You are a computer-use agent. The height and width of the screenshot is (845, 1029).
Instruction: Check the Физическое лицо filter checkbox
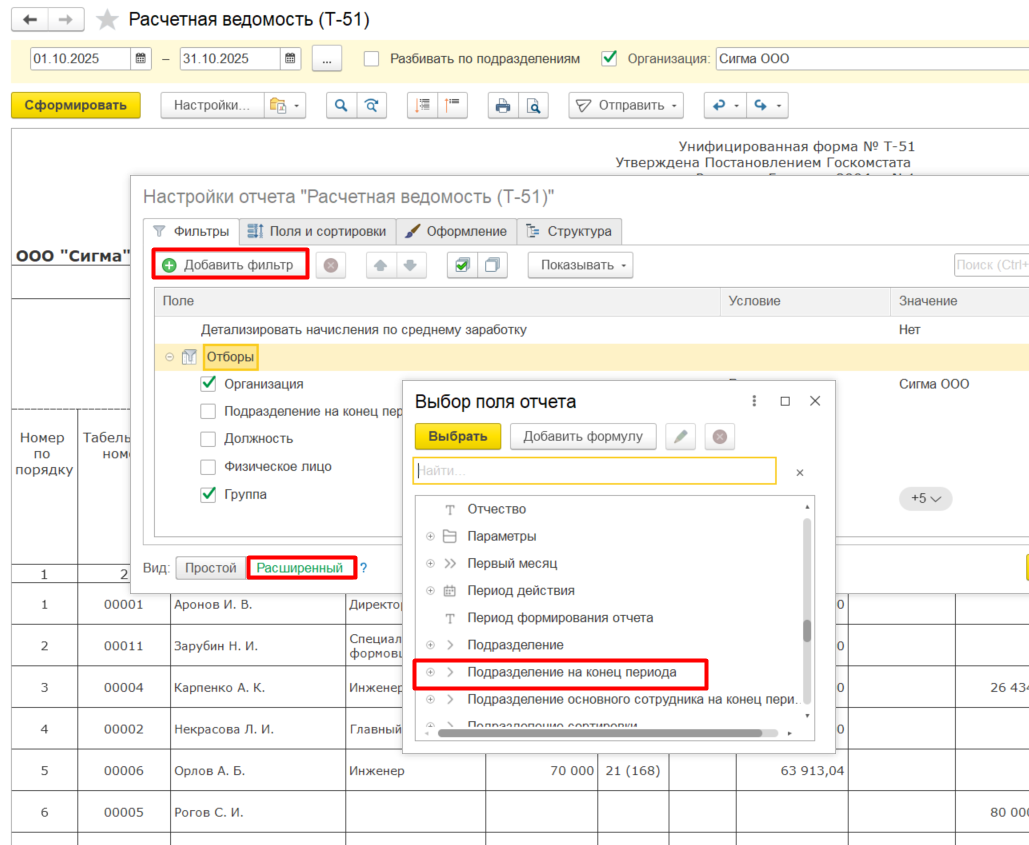pyautogui.click(x=208, y=467)
